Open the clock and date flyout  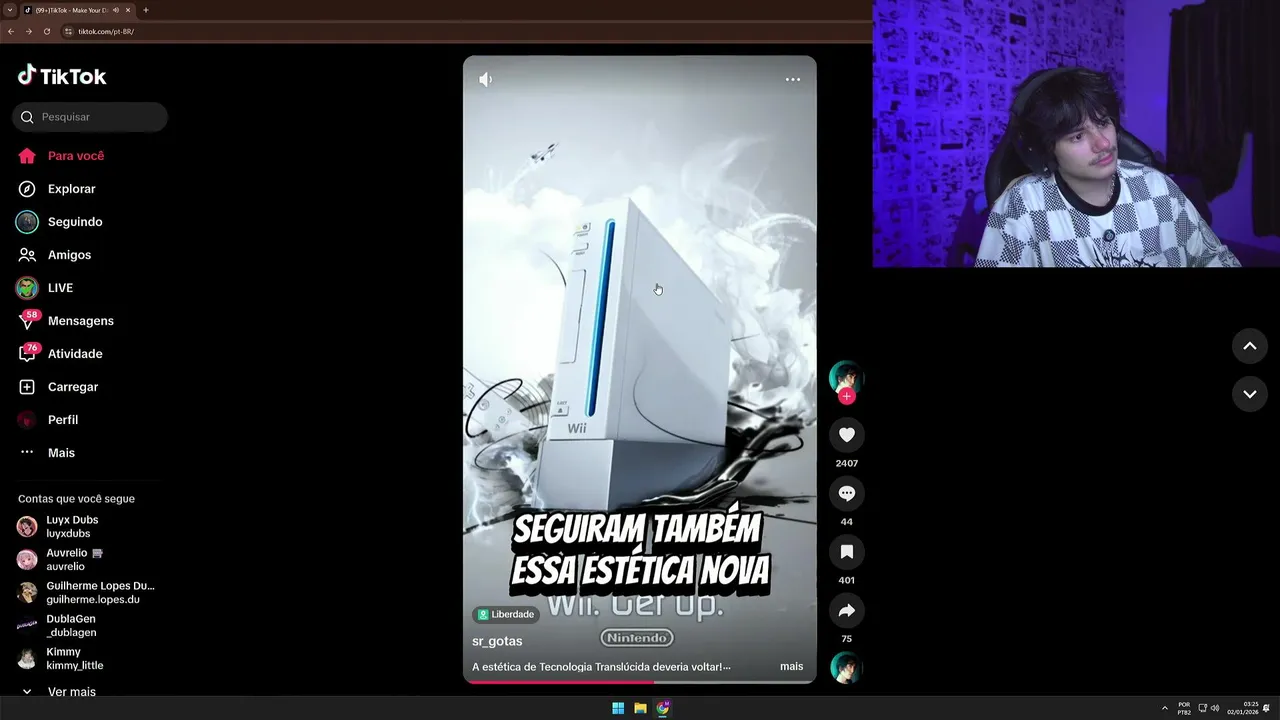(1243, 708)
